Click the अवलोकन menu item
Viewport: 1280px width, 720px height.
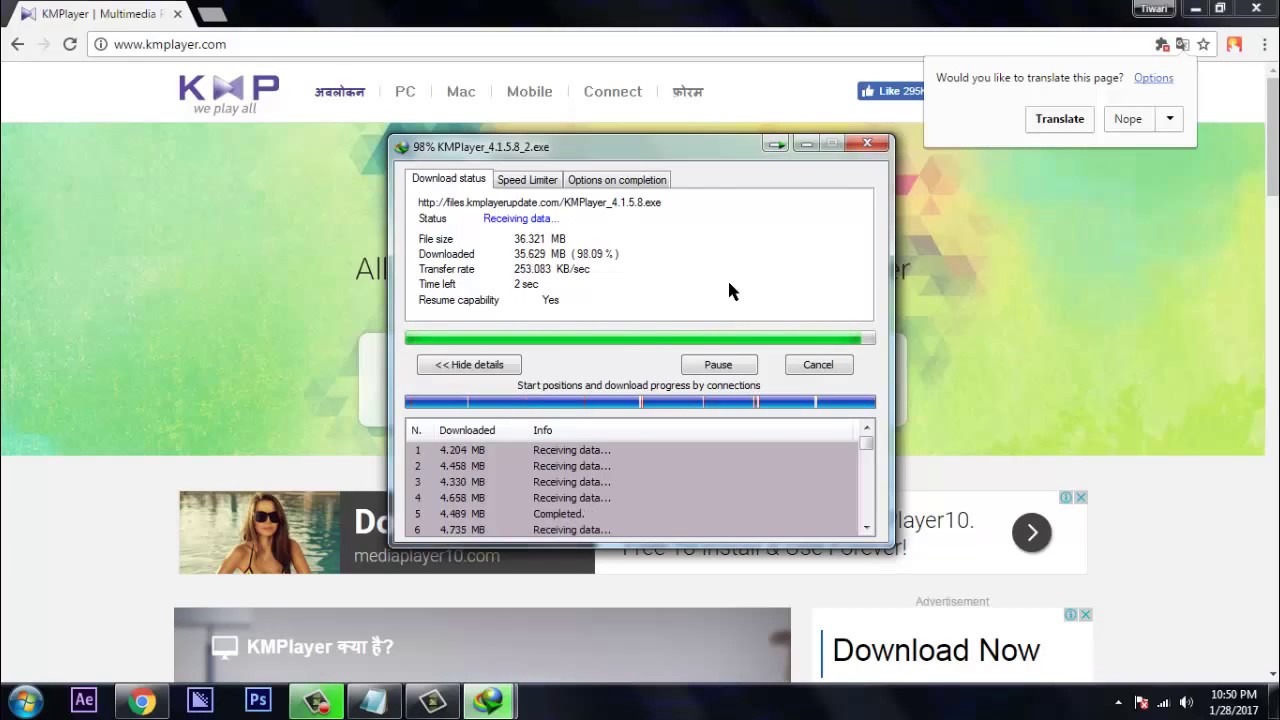click(x=340, y=91)
